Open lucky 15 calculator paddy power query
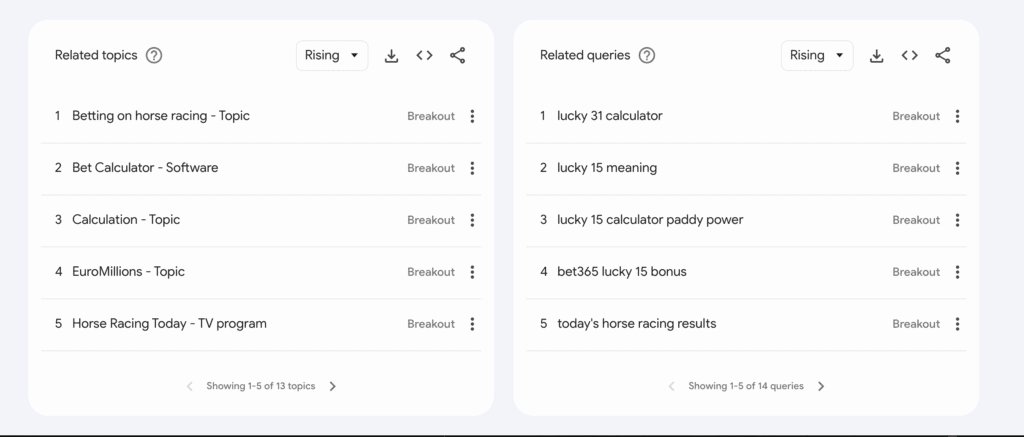The image size is (1024, 437). tap(650, 220)
